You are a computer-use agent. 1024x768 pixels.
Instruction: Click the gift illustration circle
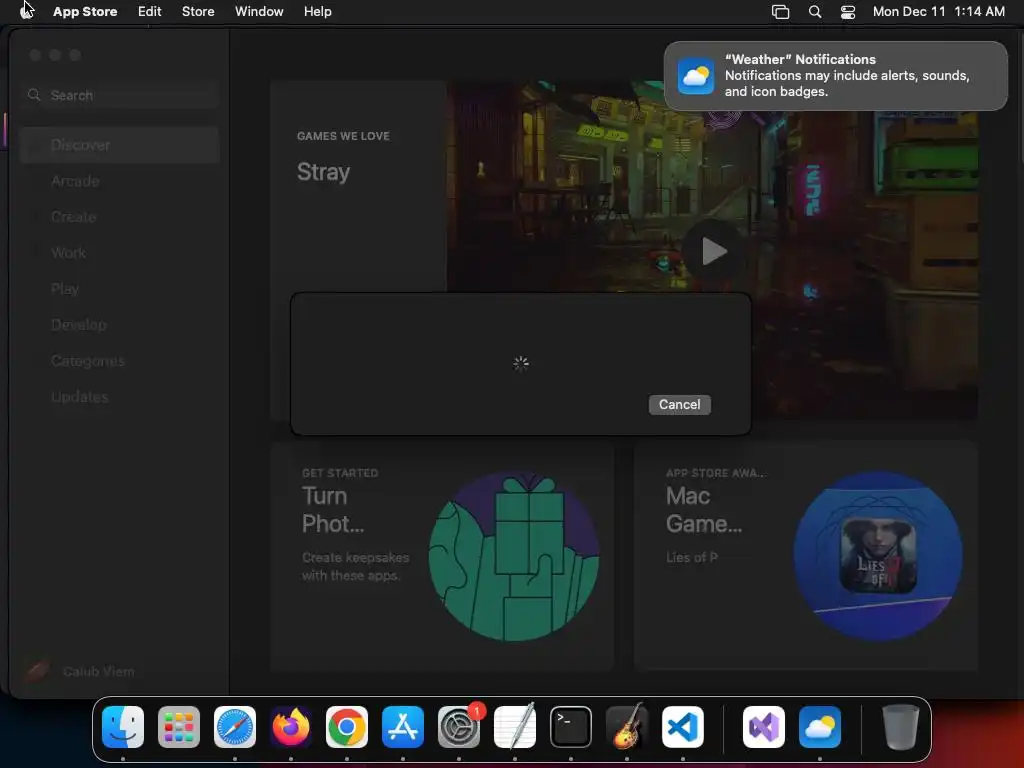[513, 556]
